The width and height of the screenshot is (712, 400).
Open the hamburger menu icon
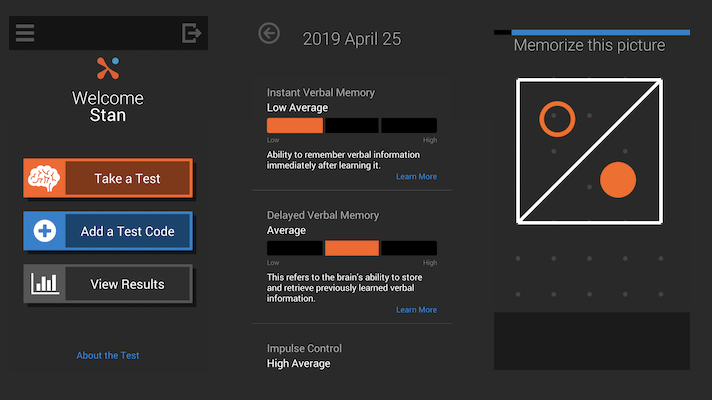25,33
